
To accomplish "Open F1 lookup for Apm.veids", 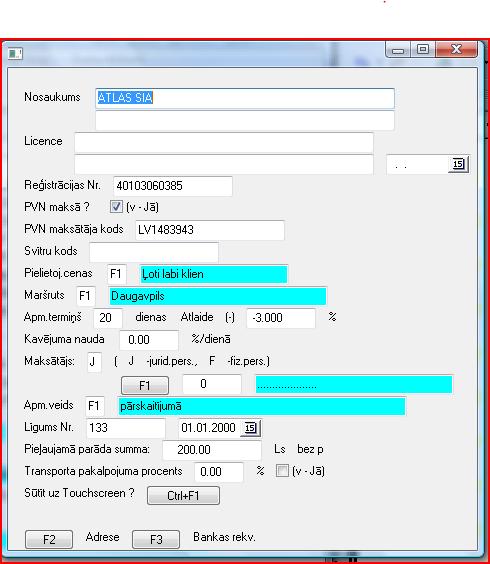I will [95, 406].
